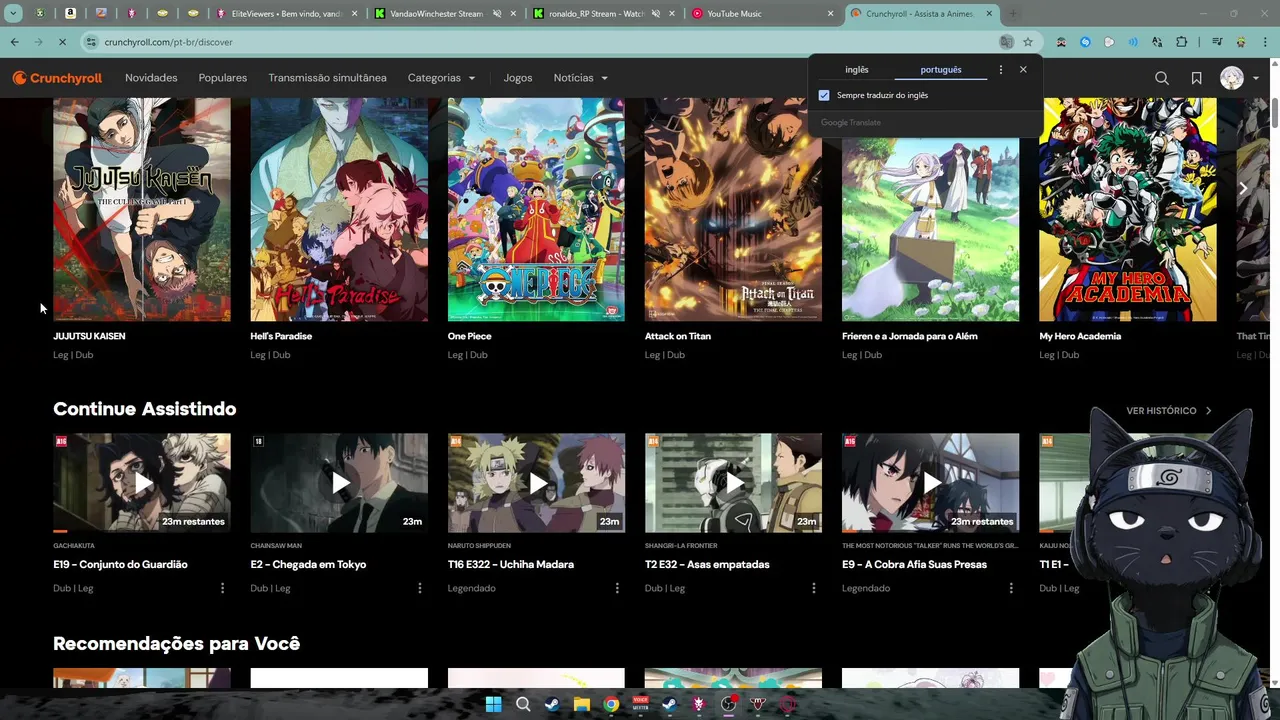Play Shangri-La Frontier E32 Asas empatadas
Screen dimensions: 1280x720
coord(733,483)
